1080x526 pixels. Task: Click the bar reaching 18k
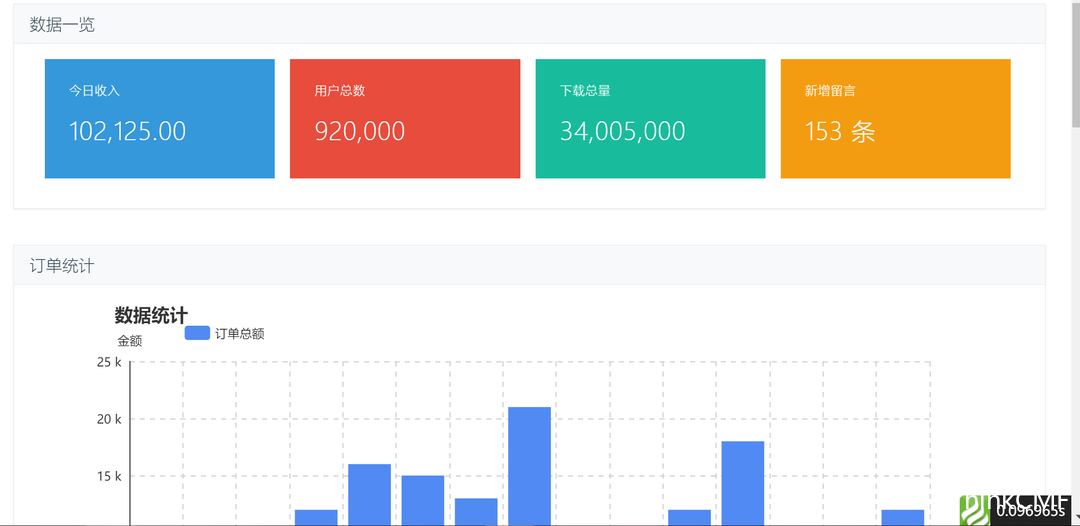[x=742, y=483]
